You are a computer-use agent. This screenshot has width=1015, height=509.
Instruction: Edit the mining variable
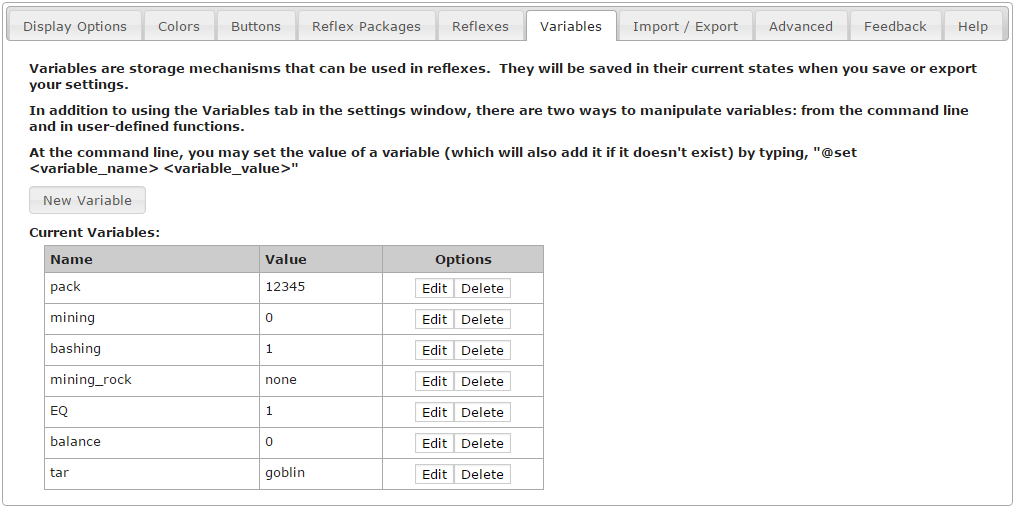(434, 319)
